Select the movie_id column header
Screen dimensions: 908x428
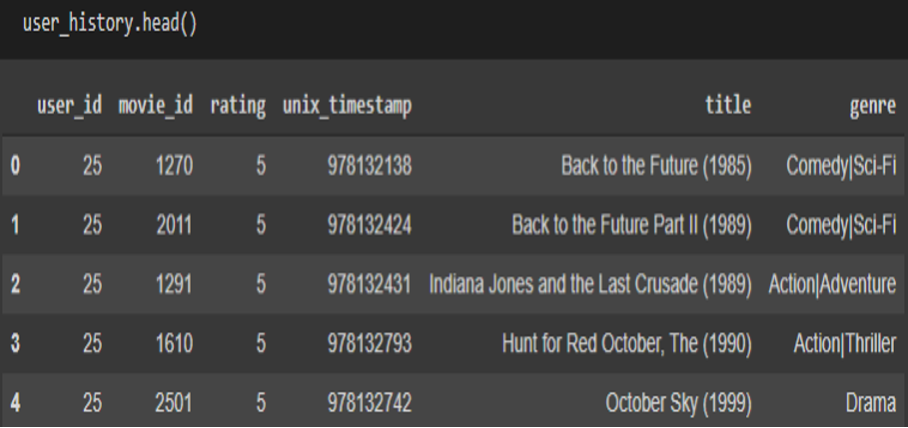coord(155,105)
